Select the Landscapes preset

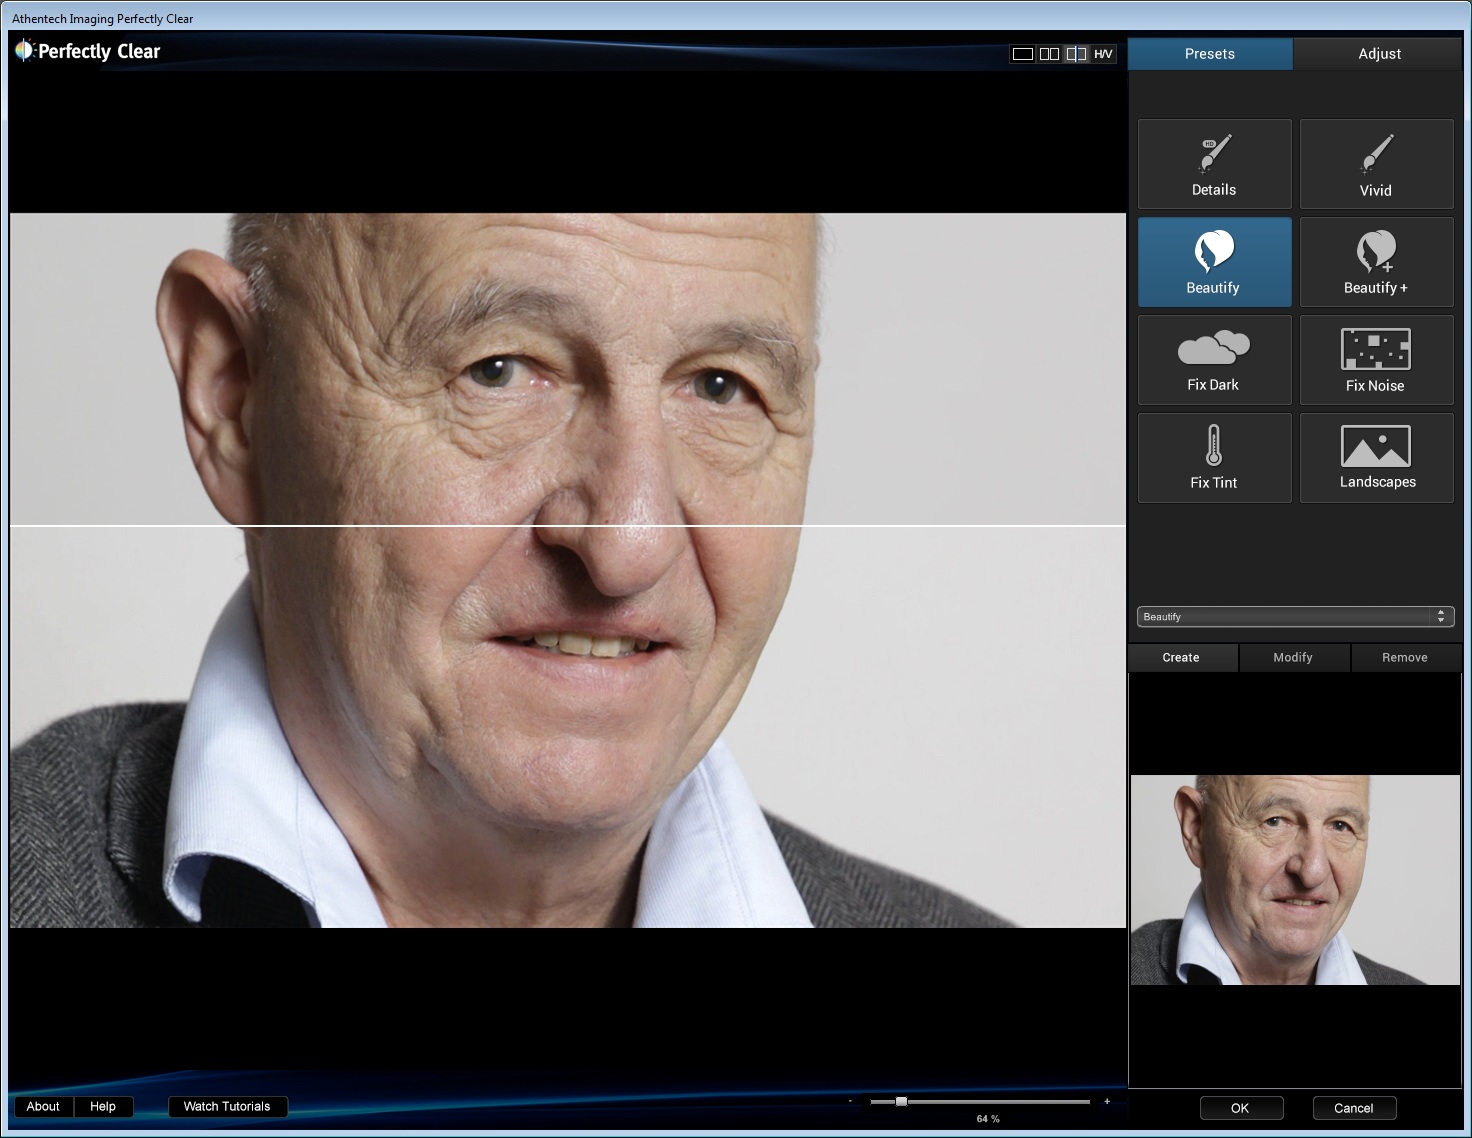click(x=1376, y=458)
